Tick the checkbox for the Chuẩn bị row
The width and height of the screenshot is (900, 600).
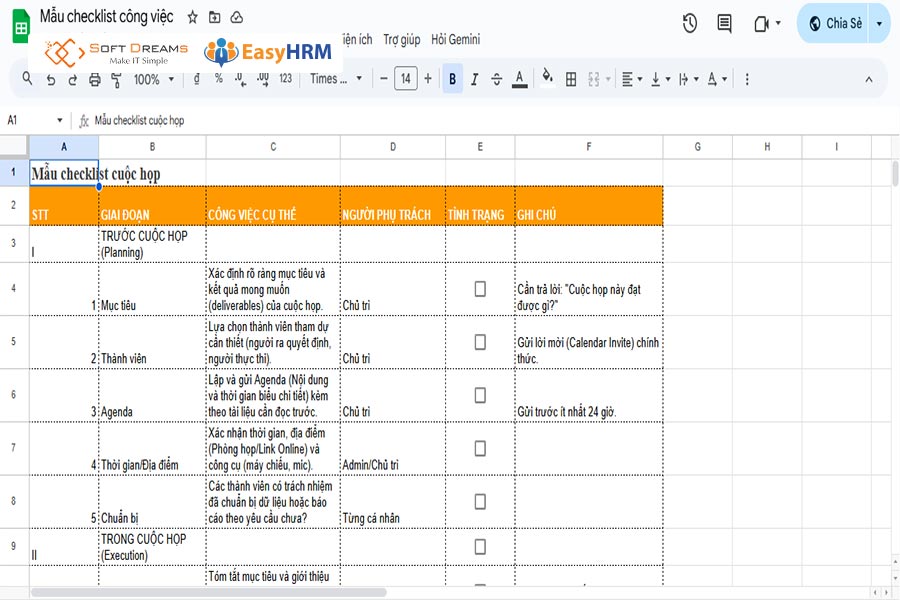[x=479, y=502]
